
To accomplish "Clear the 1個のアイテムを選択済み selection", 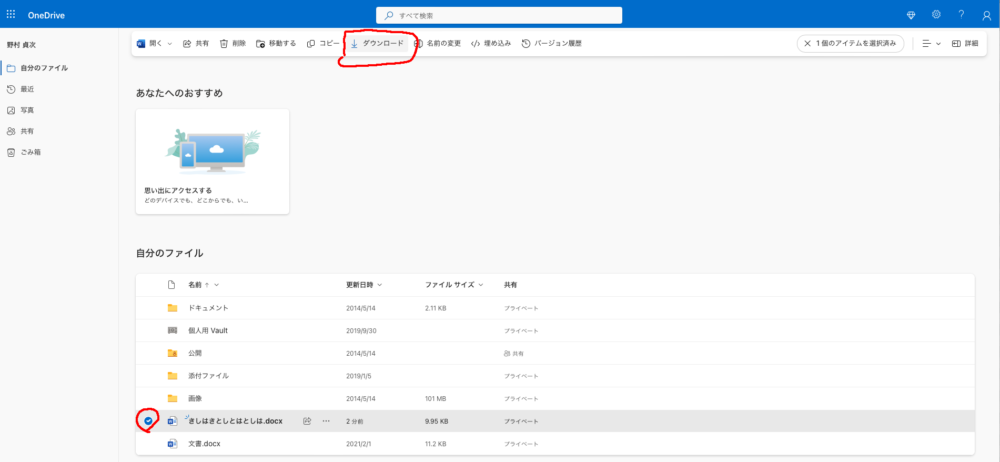I will (808, 44).
